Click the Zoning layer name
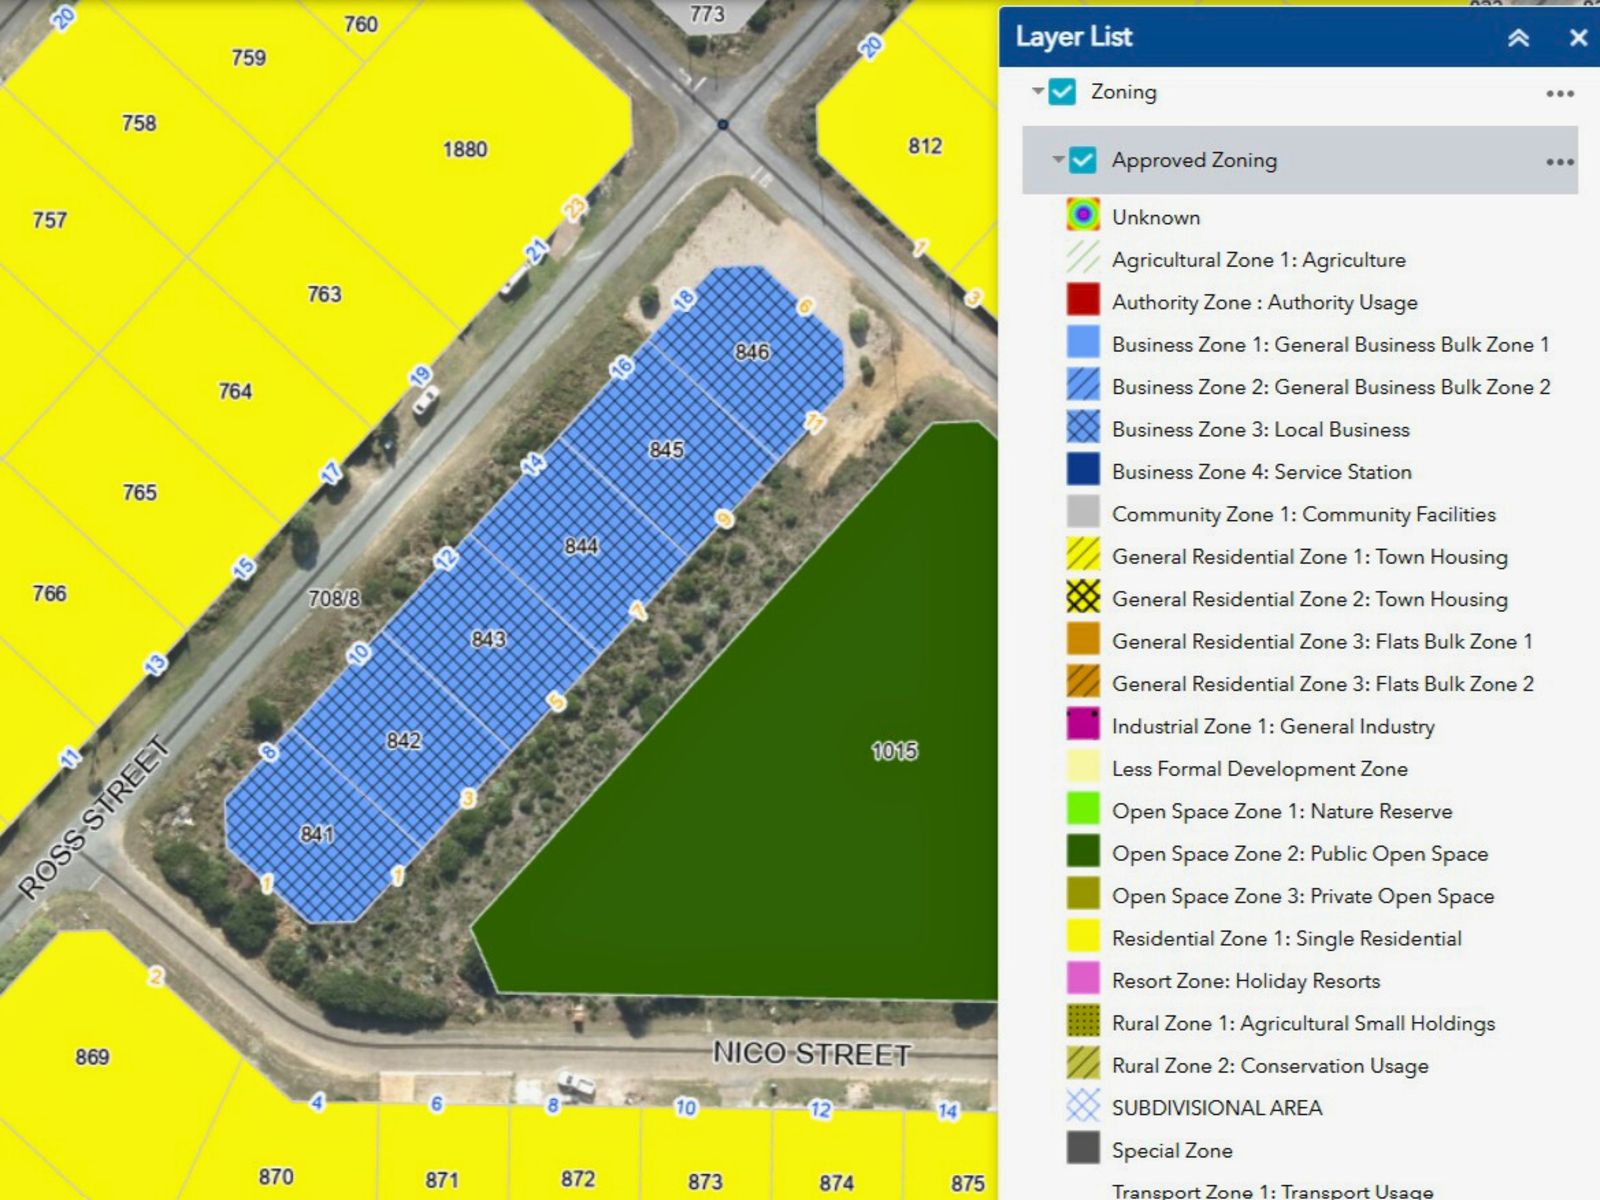Screen dimensions: 1600x1200 click(1123, 92)
